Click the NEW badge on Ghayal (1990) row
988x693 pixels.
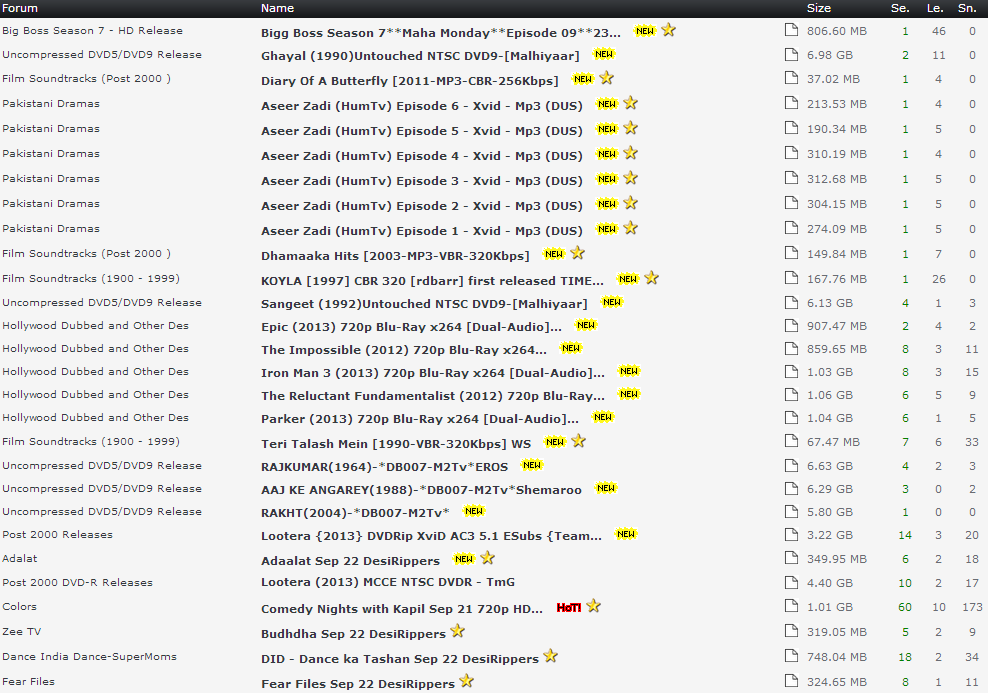click(604, 54)
